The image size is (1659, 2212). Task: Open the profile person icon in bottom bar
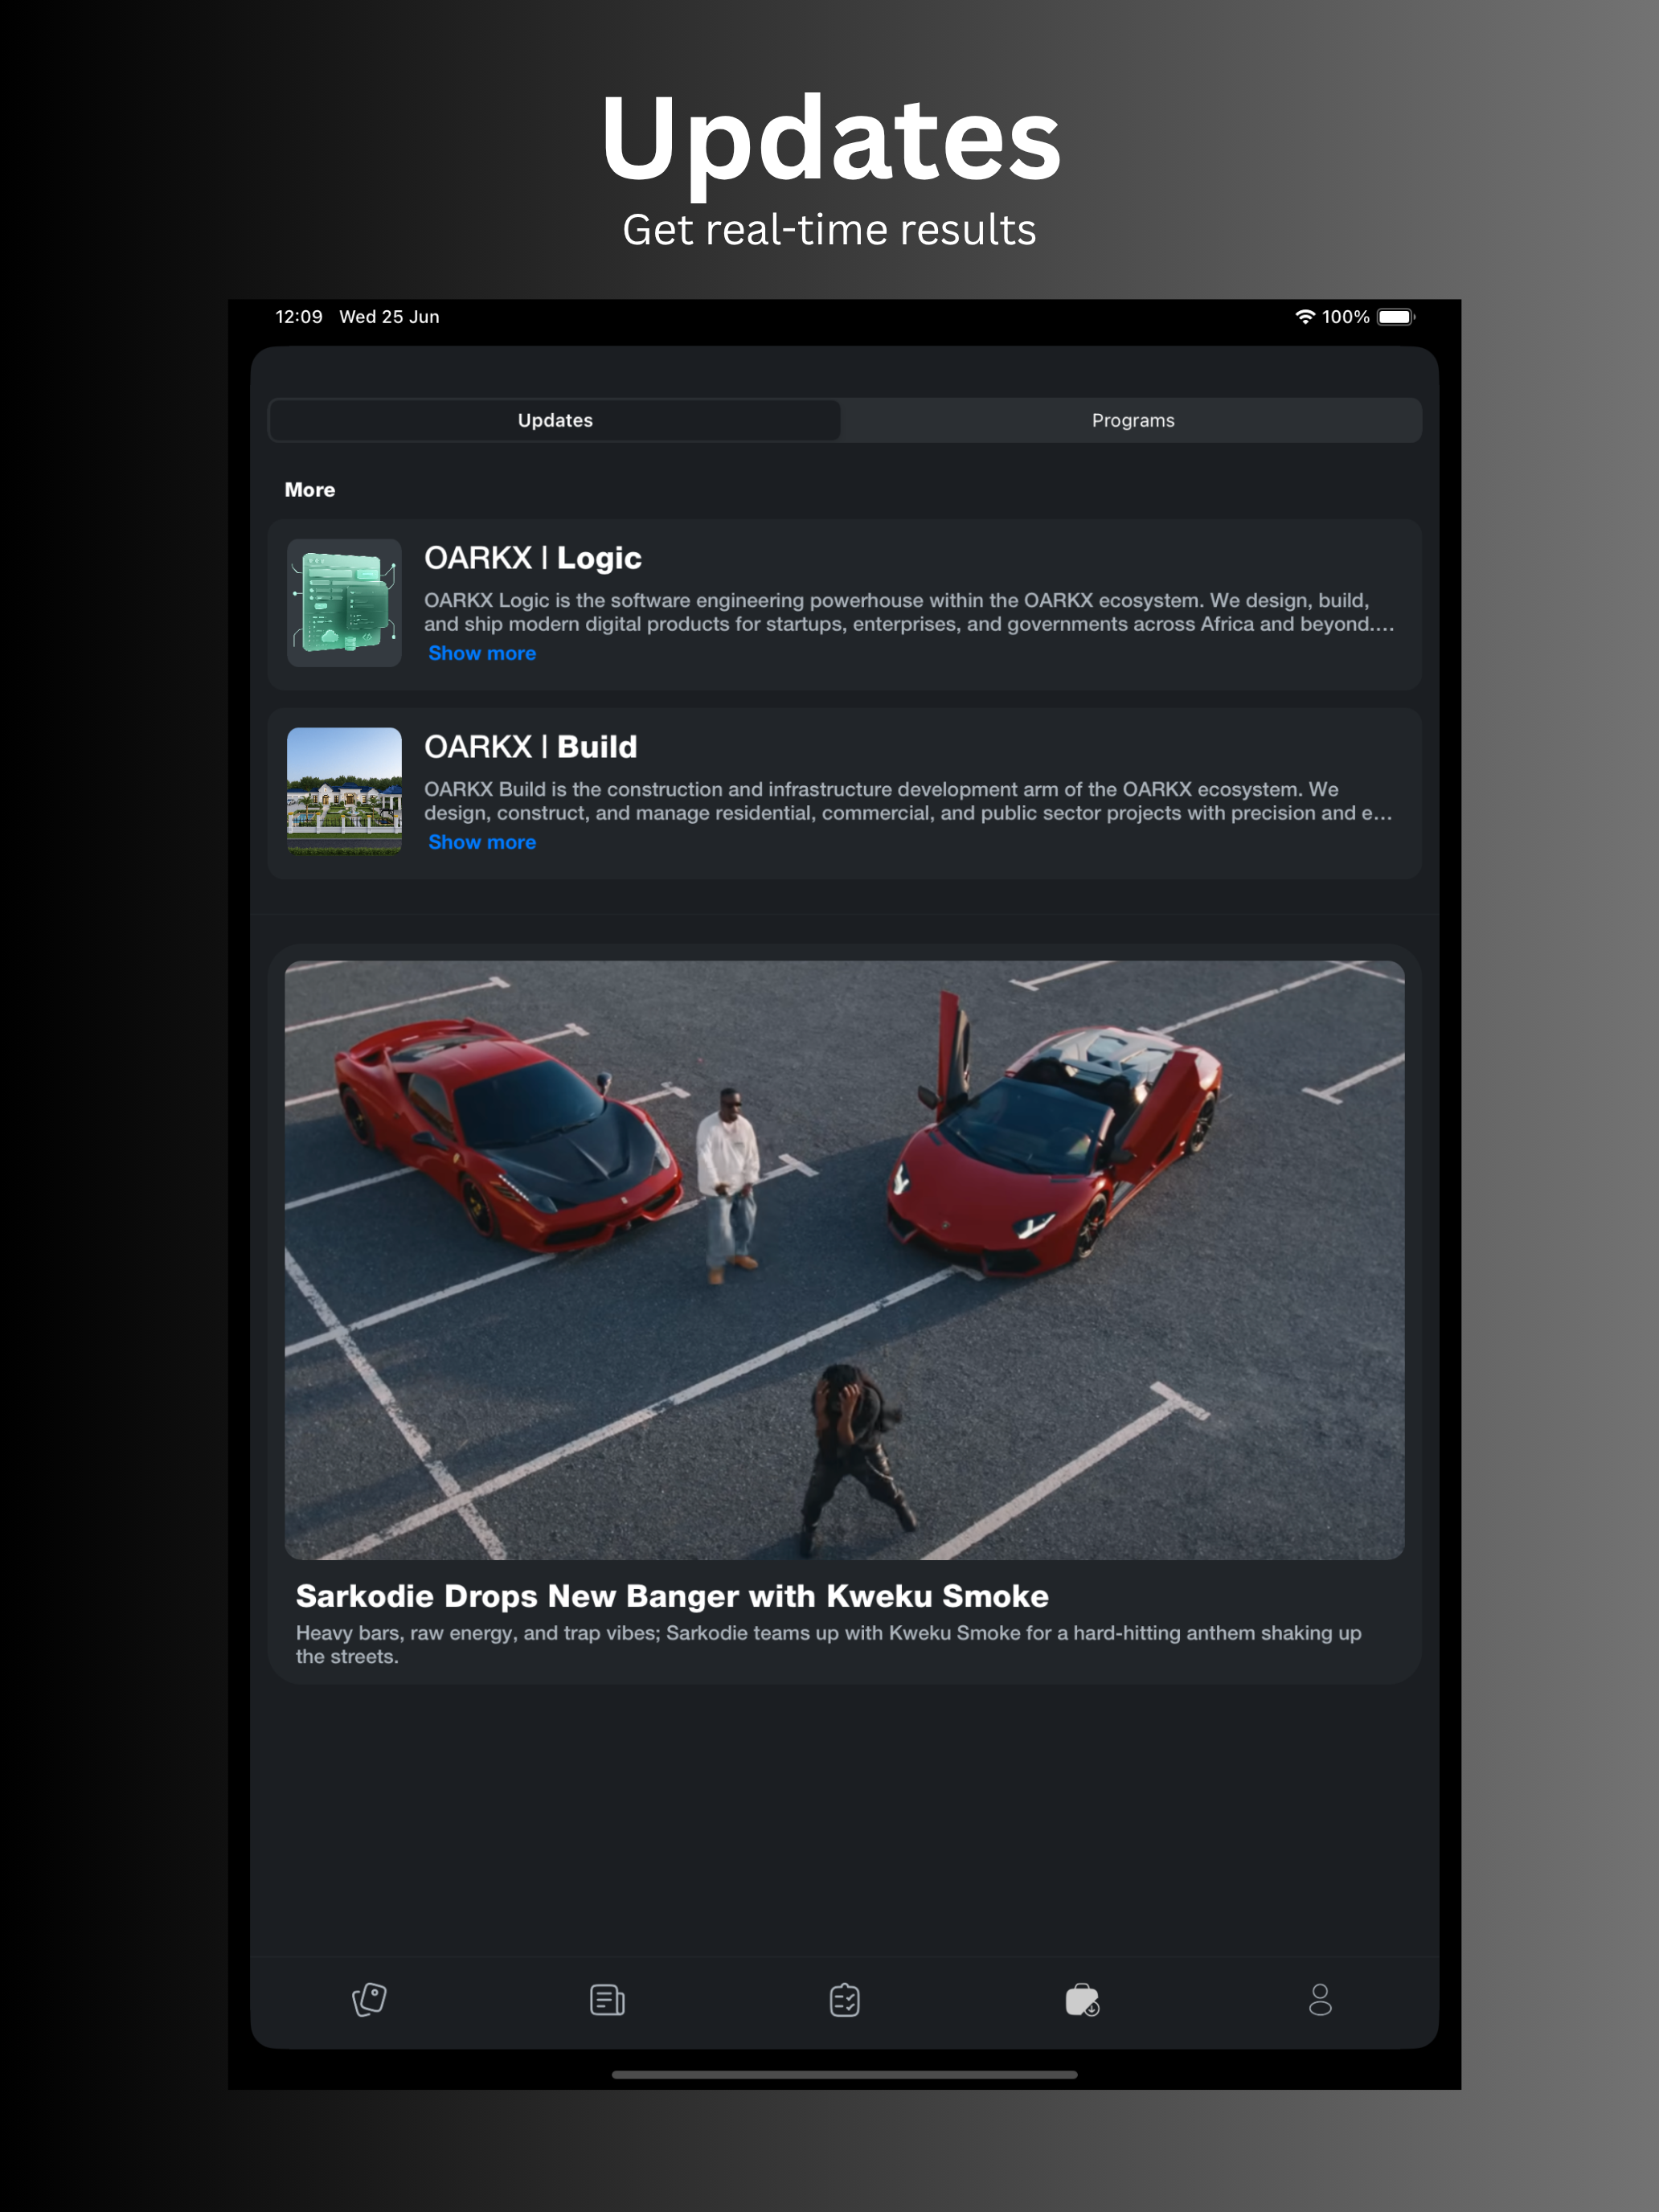pyautogui.click(x=1320, y=2000)
